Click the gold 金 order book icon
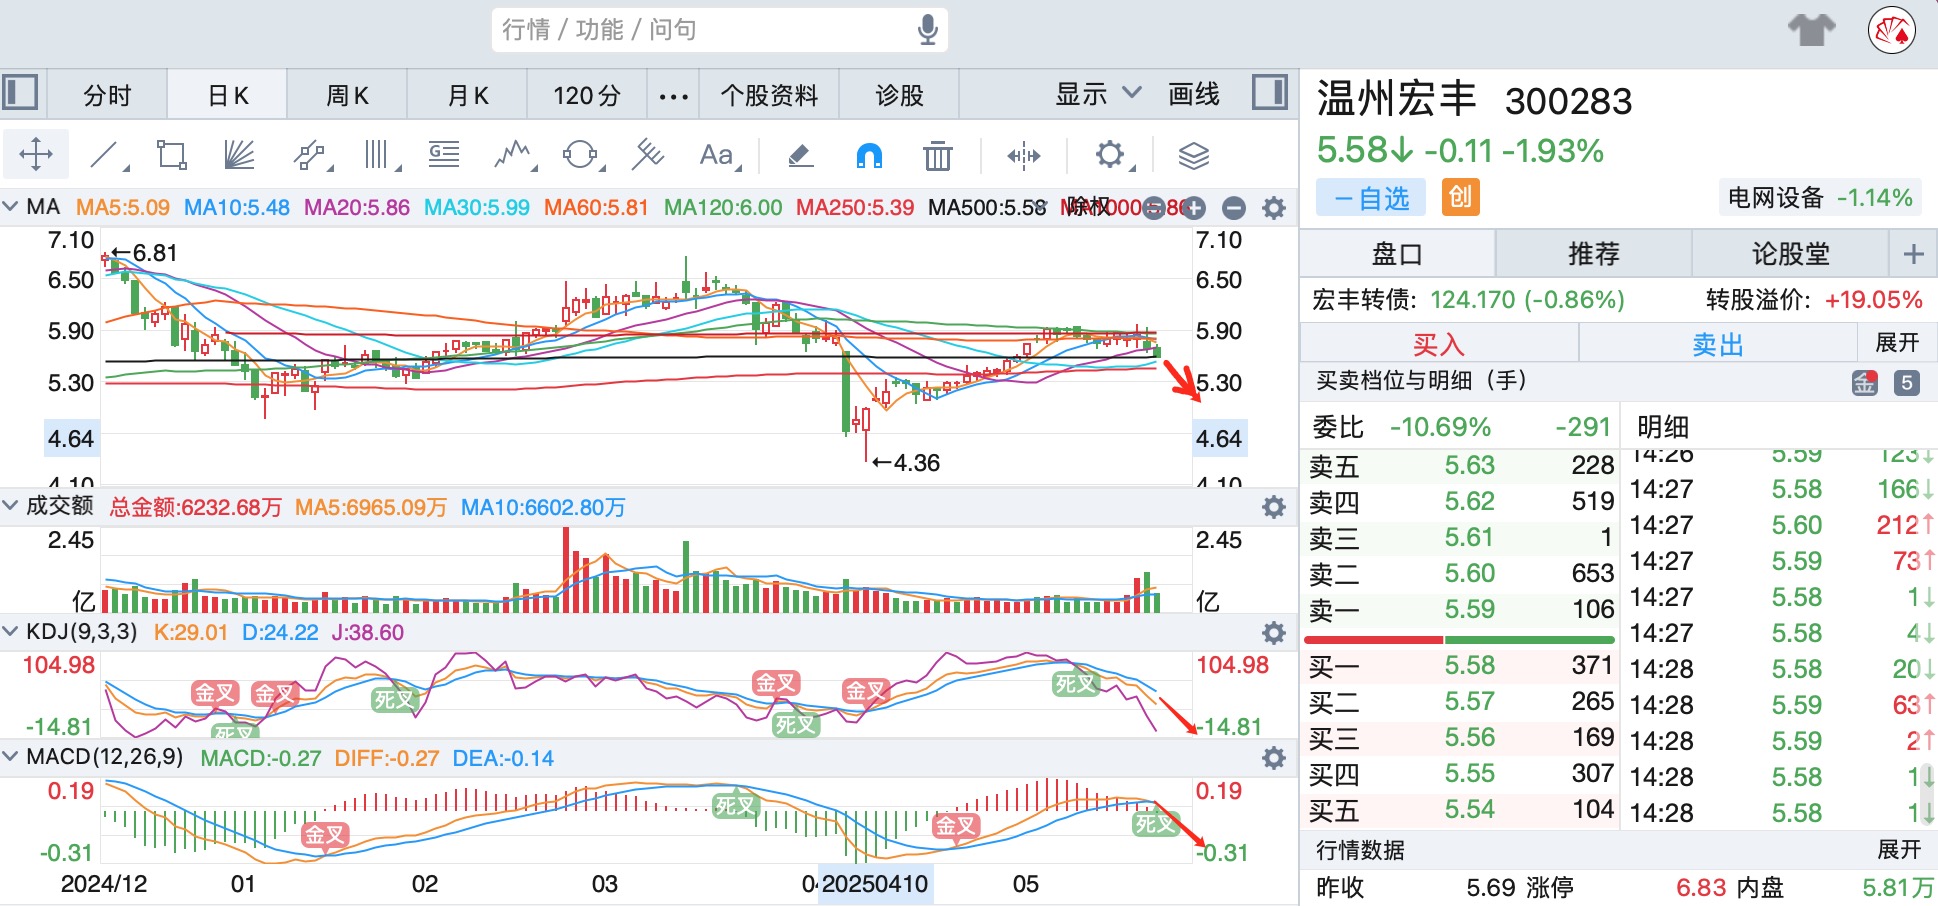 click(1865, 383)
